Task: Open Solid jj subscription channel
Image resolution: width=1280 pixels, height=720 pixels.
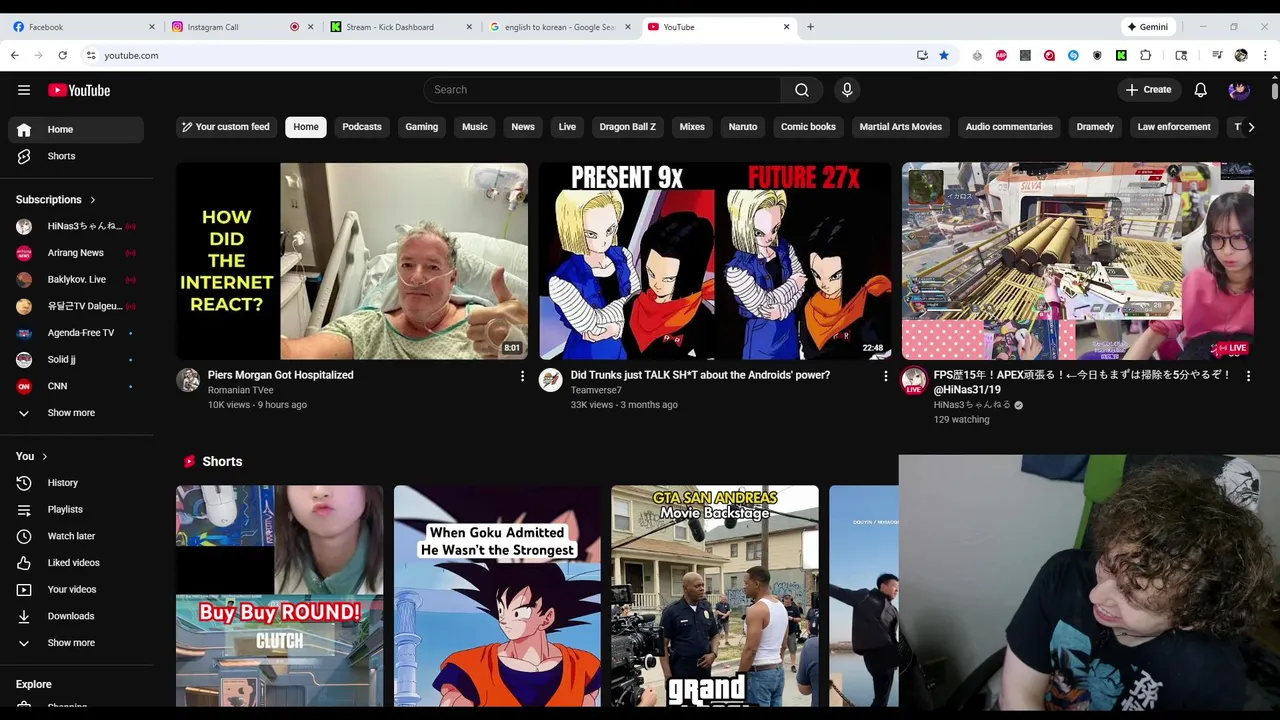Action: (x=76, y=360)
